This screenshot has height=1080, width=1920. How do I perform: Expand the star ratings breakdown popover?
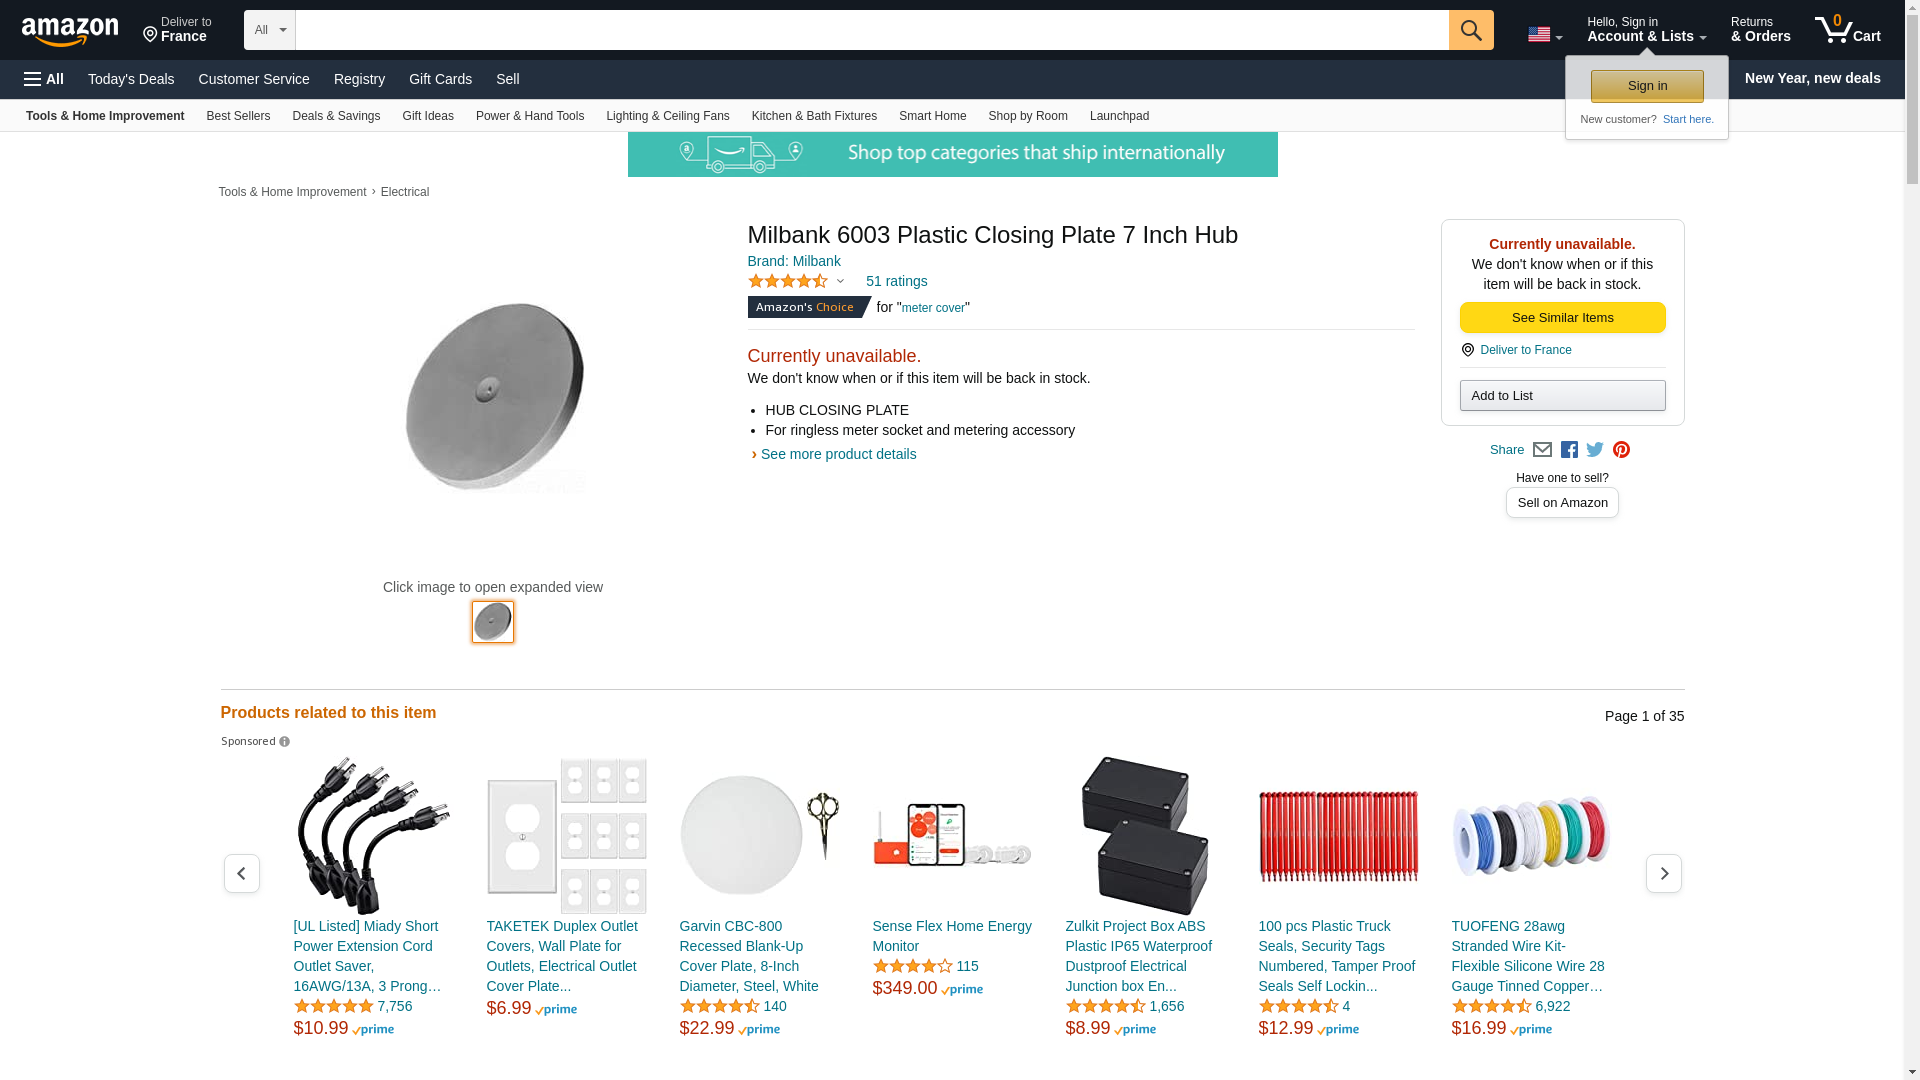797,282
